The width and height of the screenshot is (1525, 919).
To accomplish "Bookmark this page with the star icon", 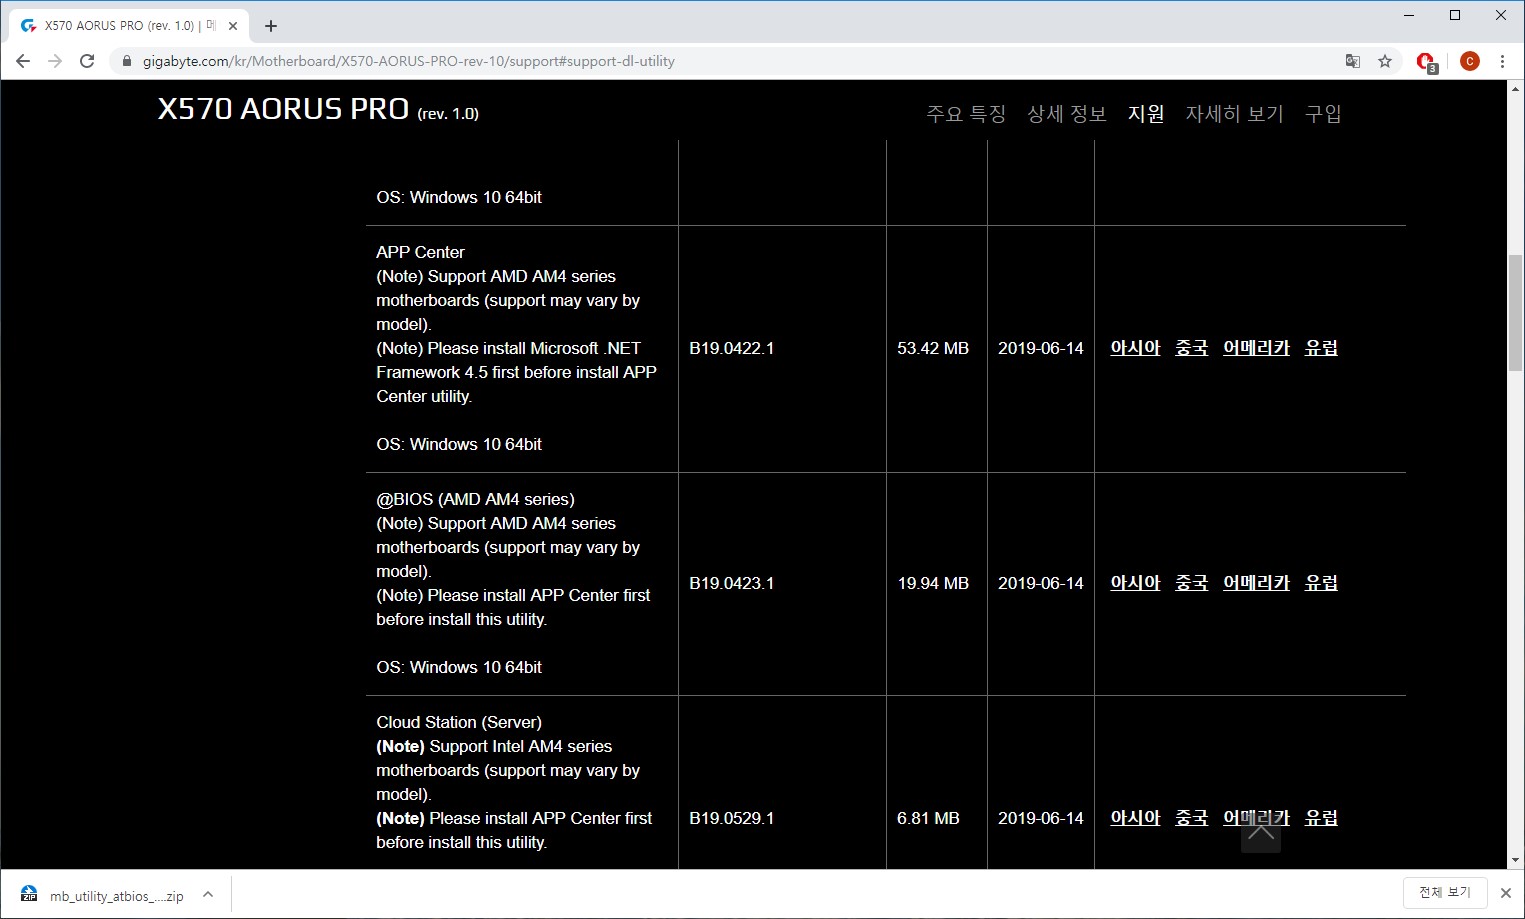I will 1385,61.
